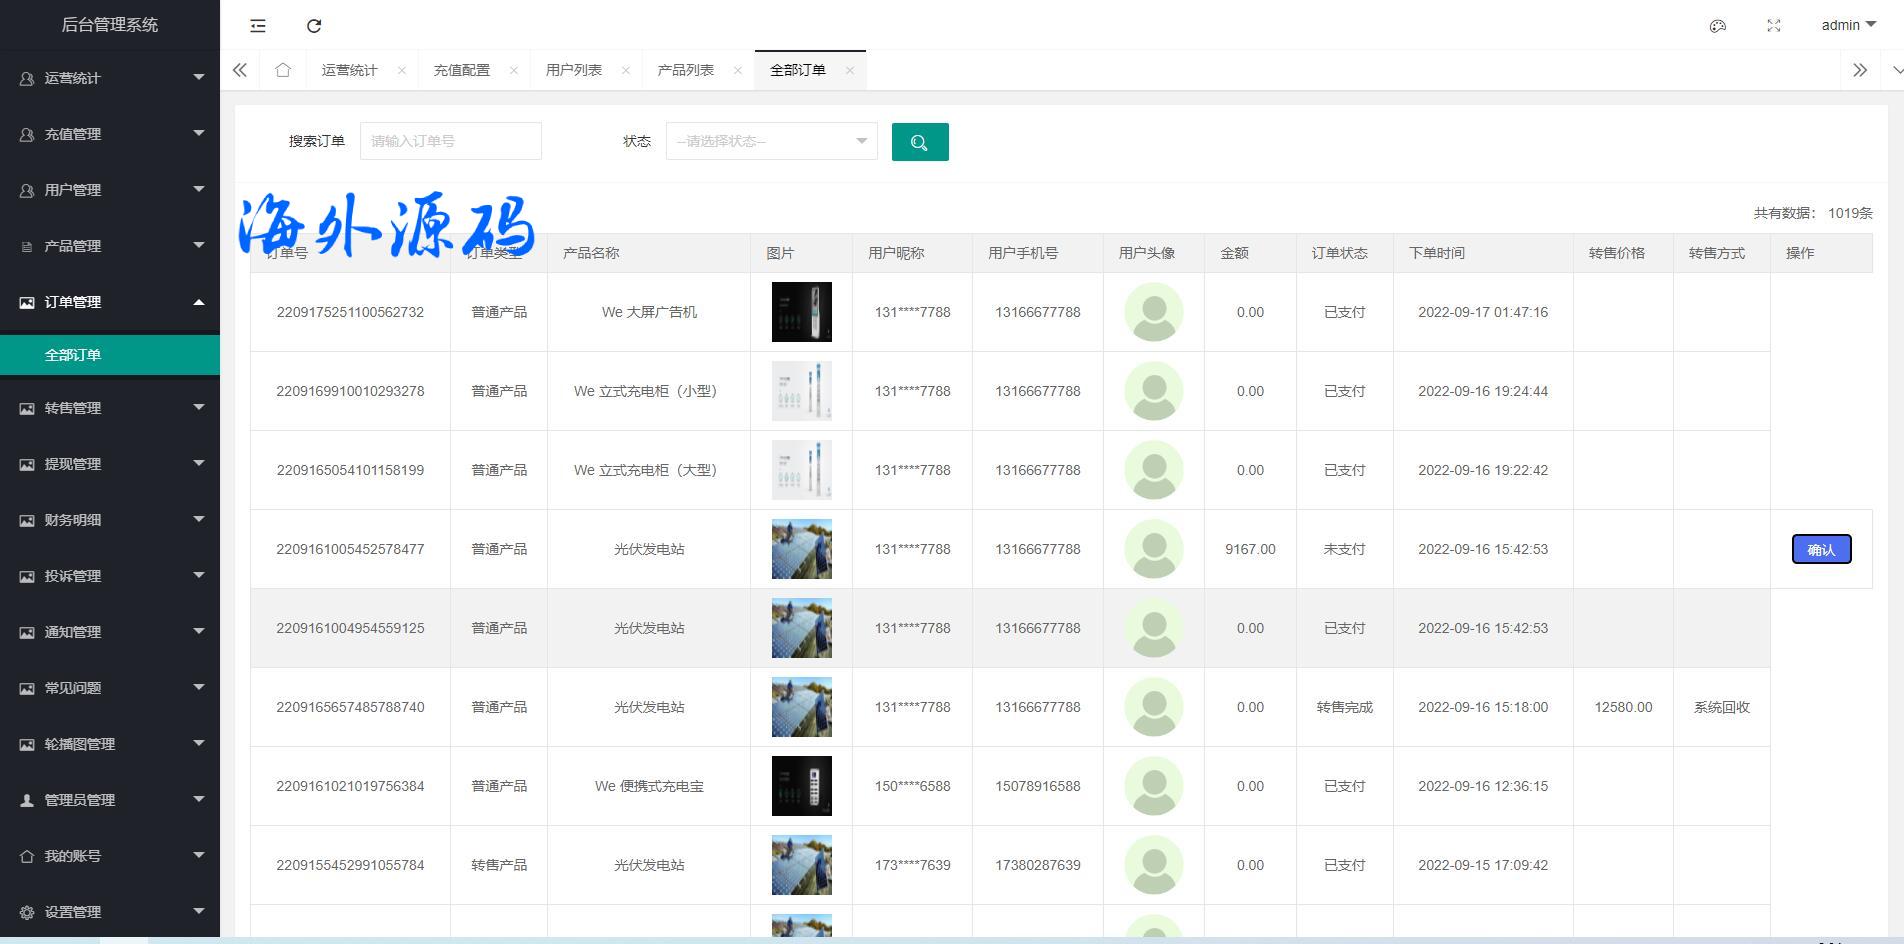Switch to the 充值配置 tab
This screenshot has width=1904, height=944.
(461, 70)
